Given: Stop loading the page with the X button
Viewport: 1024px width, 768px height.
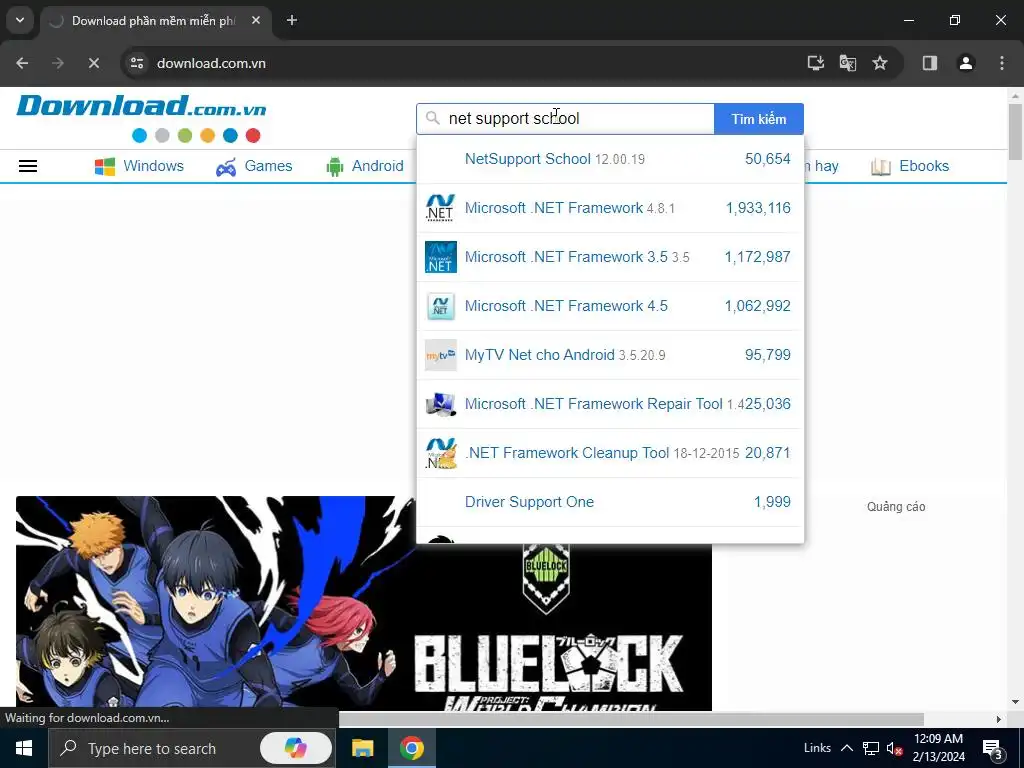Looking at the screenshot, I should [93, 63].
